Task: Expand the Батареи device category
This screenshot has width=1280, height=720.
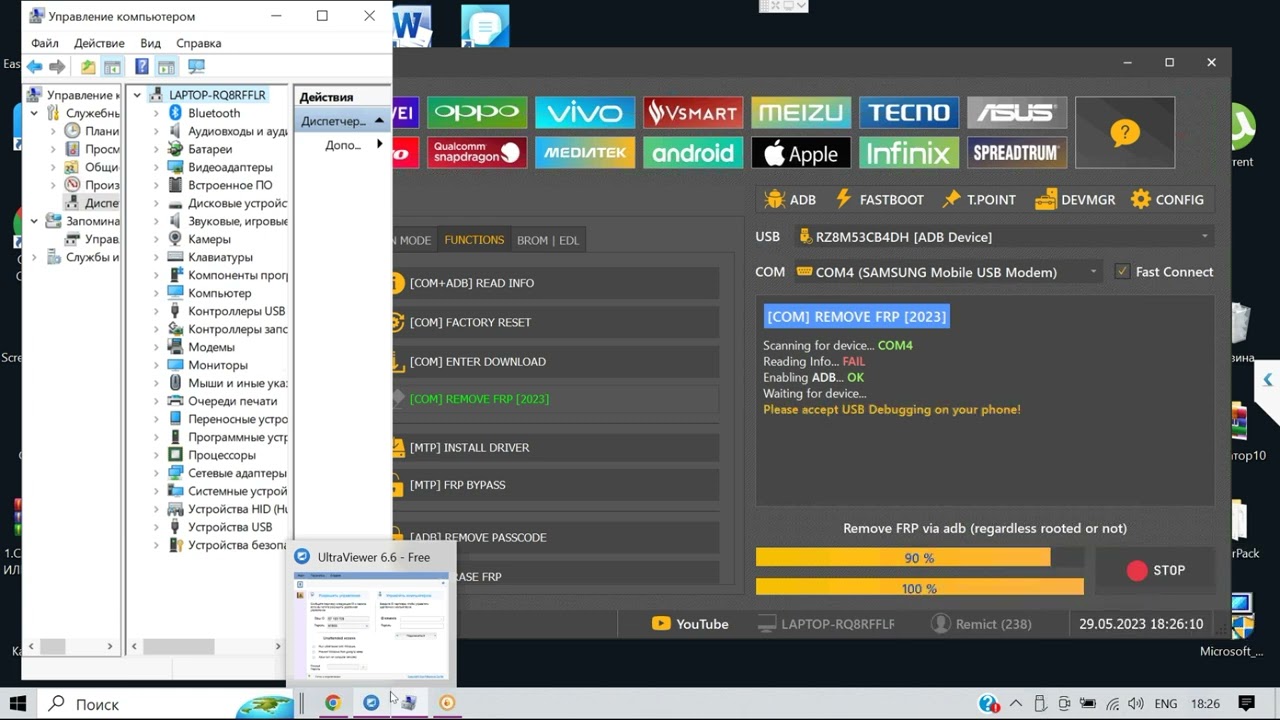Action: pos(156,149)
